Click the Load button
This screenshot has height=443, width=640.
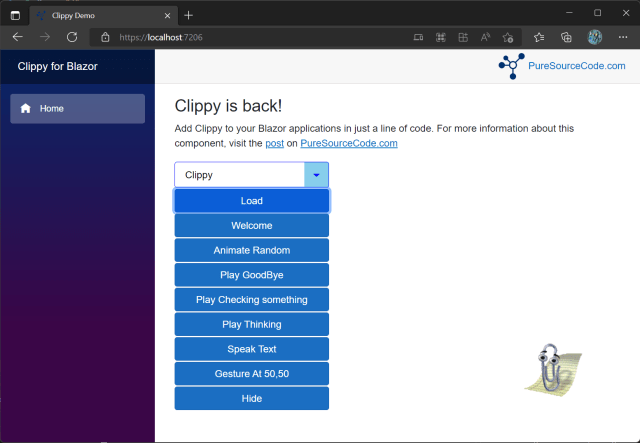click(251, 201)
